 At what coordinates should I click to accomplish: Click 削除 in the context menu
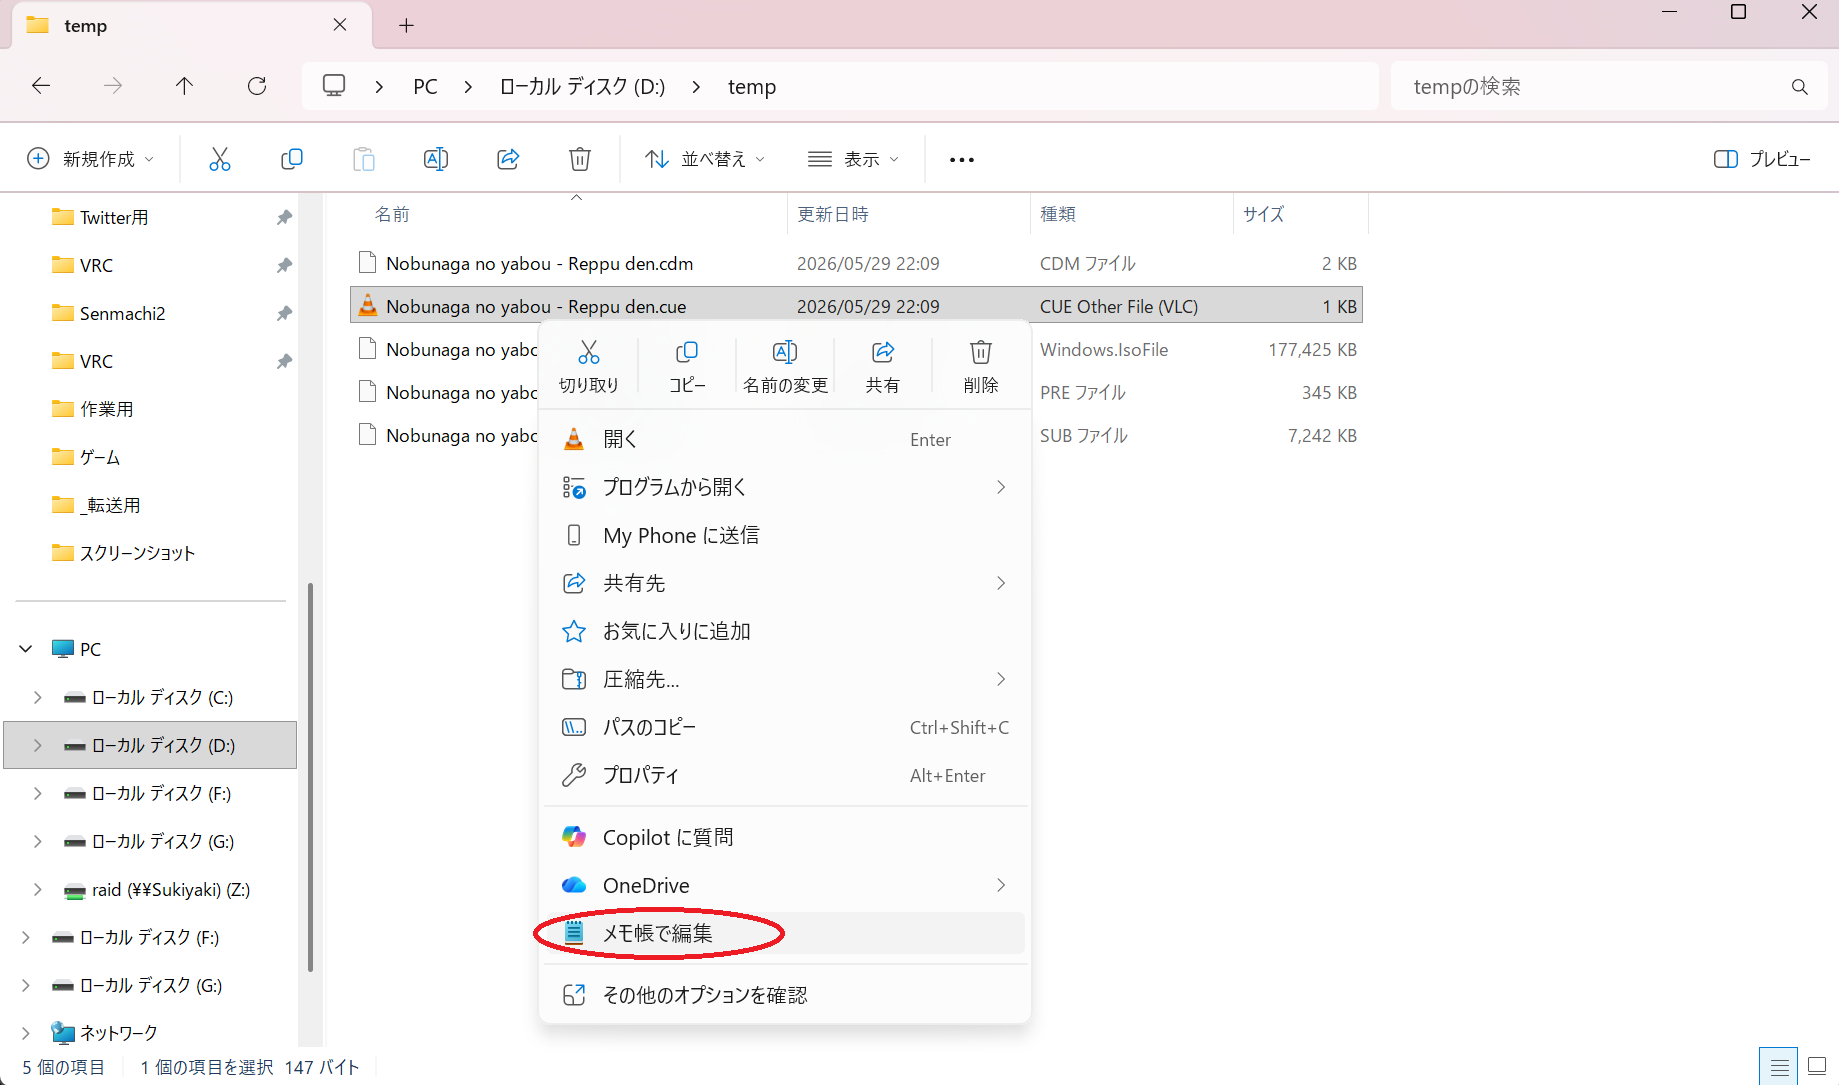[x=981, y=367]
